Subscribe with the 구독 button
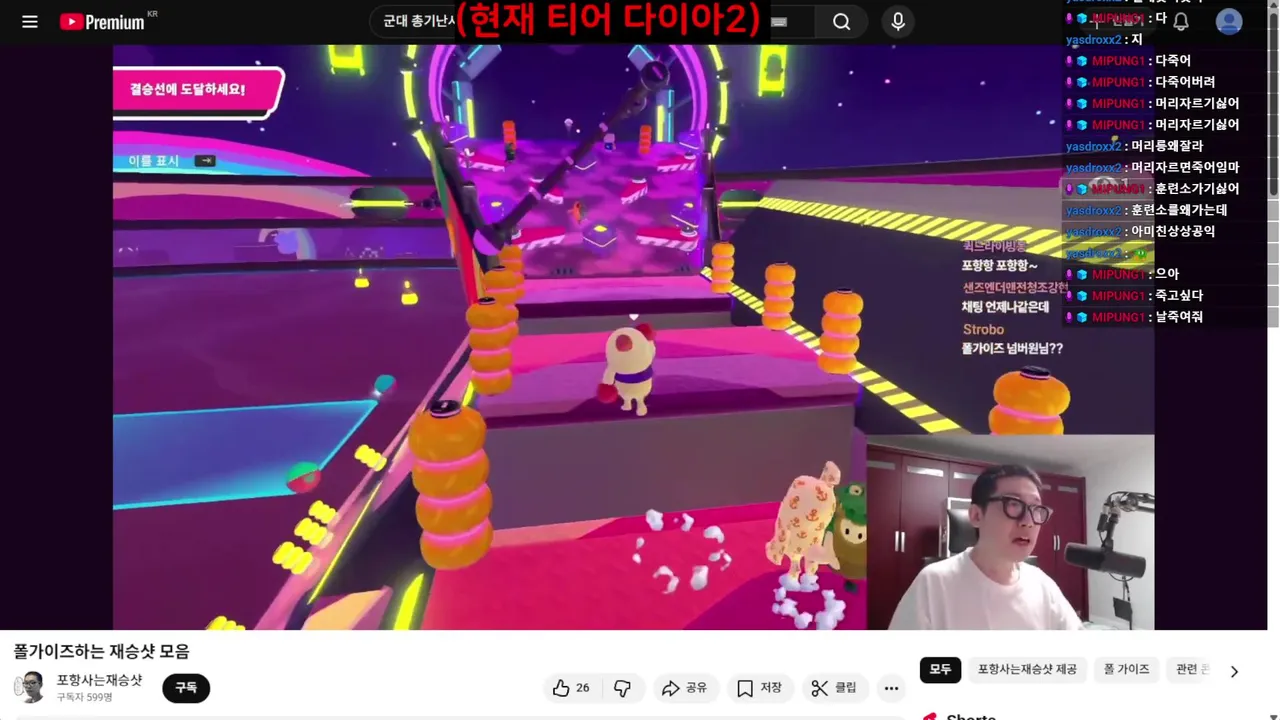 tap(186, 688)
